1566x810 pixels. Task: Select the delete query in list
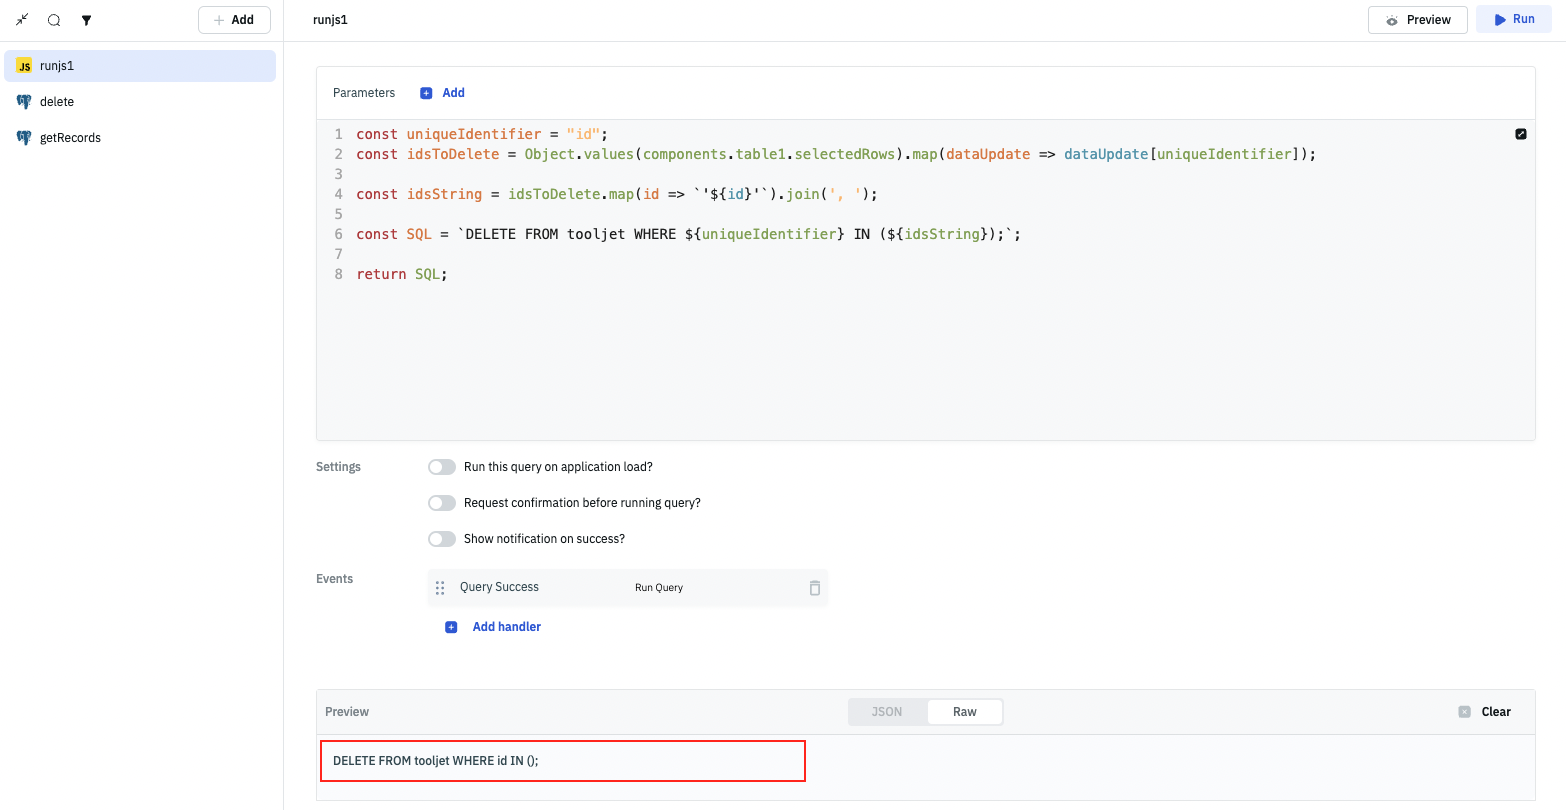pyautogui.click(x=57, y=102)
